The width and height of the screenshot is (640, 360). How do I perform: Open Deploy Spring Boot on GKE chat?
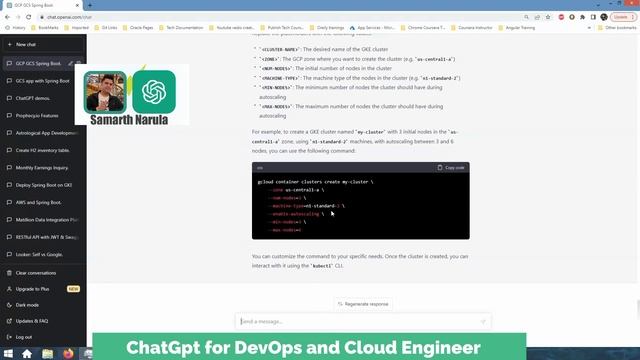(x=43, y=185)
